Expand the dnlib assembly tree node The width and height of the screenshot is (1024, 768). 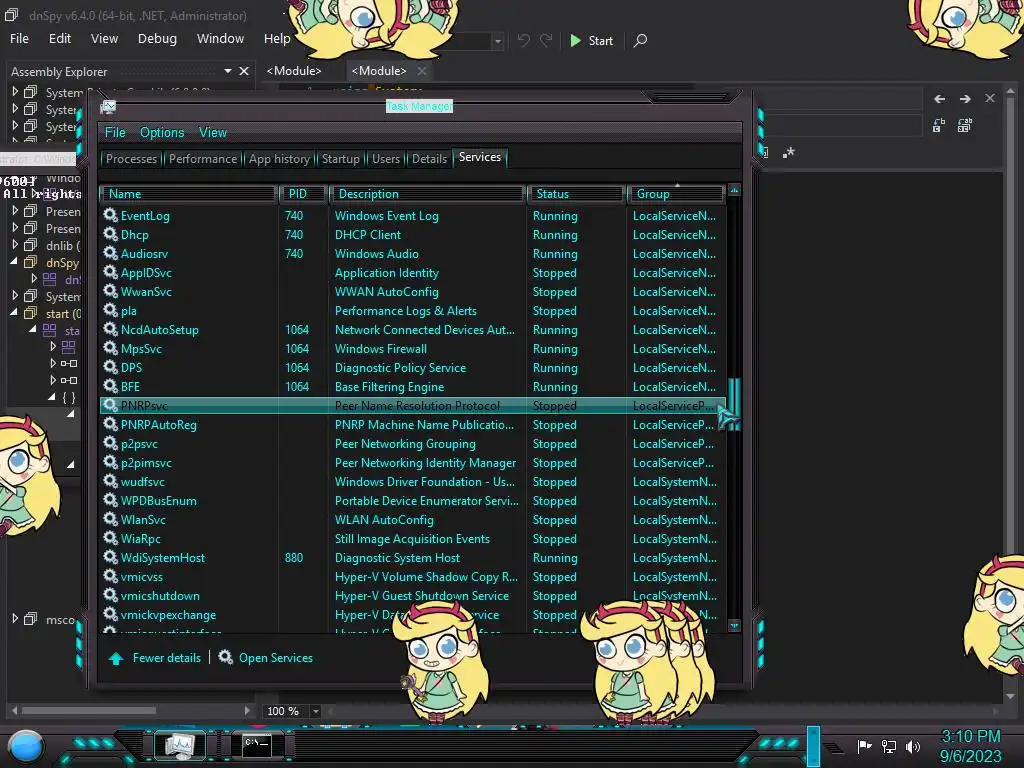(x=14, y=244)
